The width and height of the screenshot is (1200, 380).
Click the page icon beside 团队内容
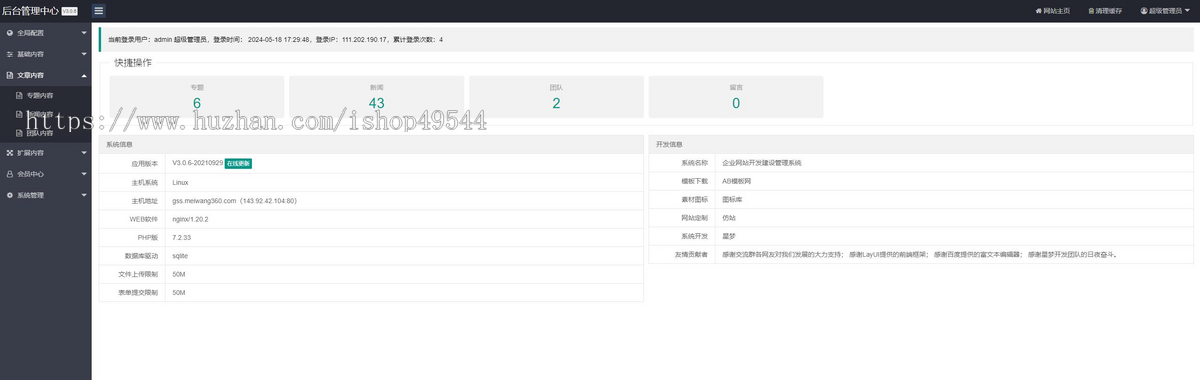point(18,132)
